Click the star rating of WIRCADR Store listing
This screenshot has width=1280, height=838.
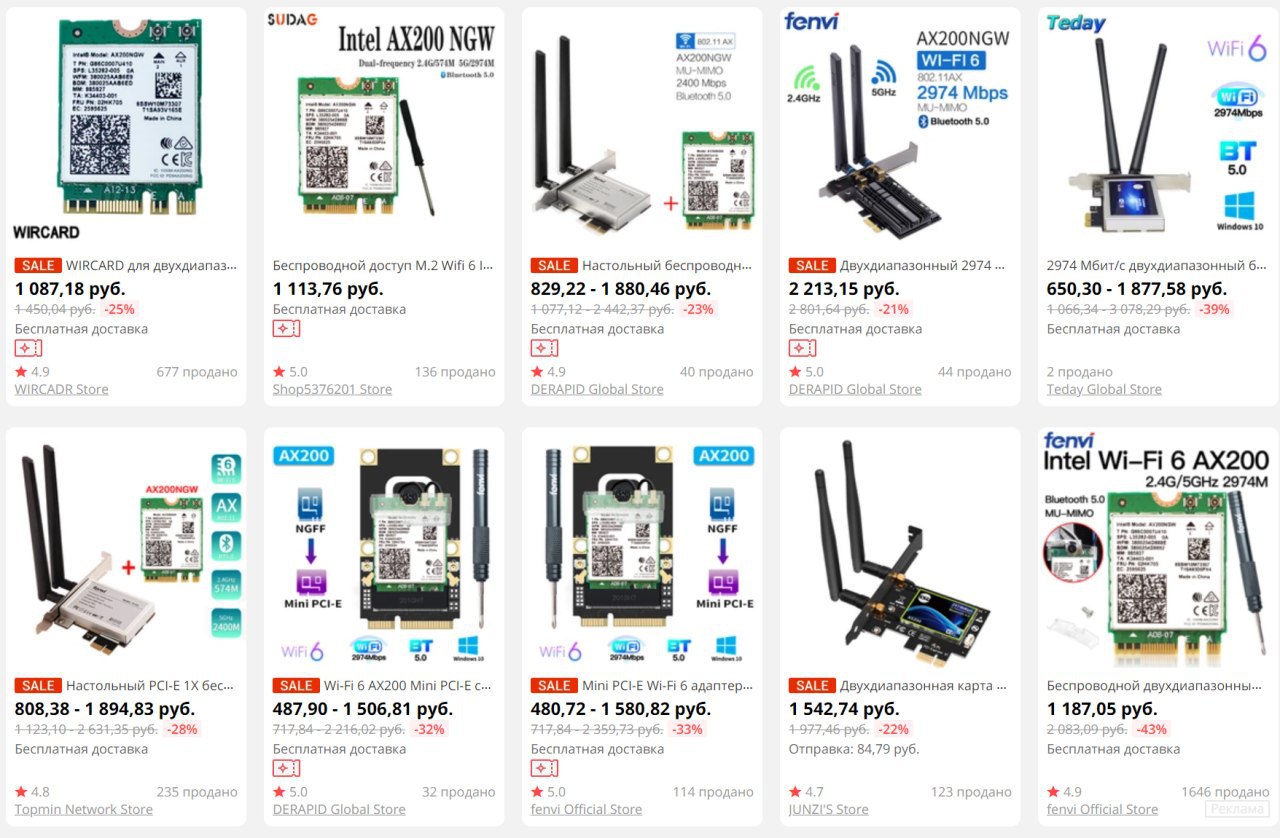(x=32, y=372)
